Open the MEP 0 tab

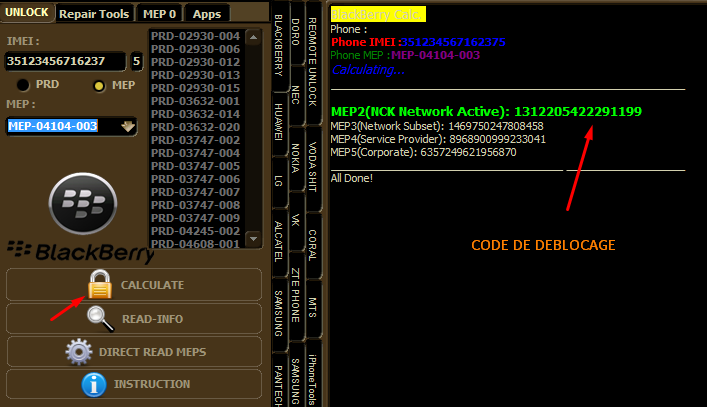click(x=159, y=14)
